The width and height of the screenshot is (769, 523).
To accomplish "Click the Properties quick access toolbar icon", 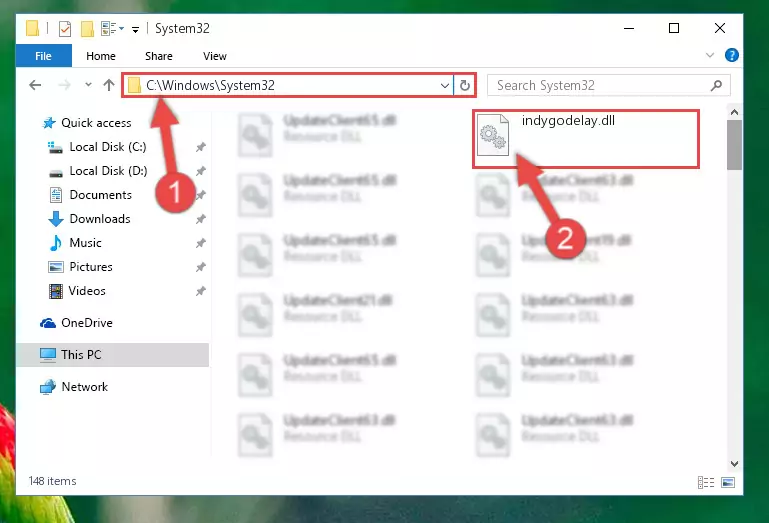I will [65, 29].
